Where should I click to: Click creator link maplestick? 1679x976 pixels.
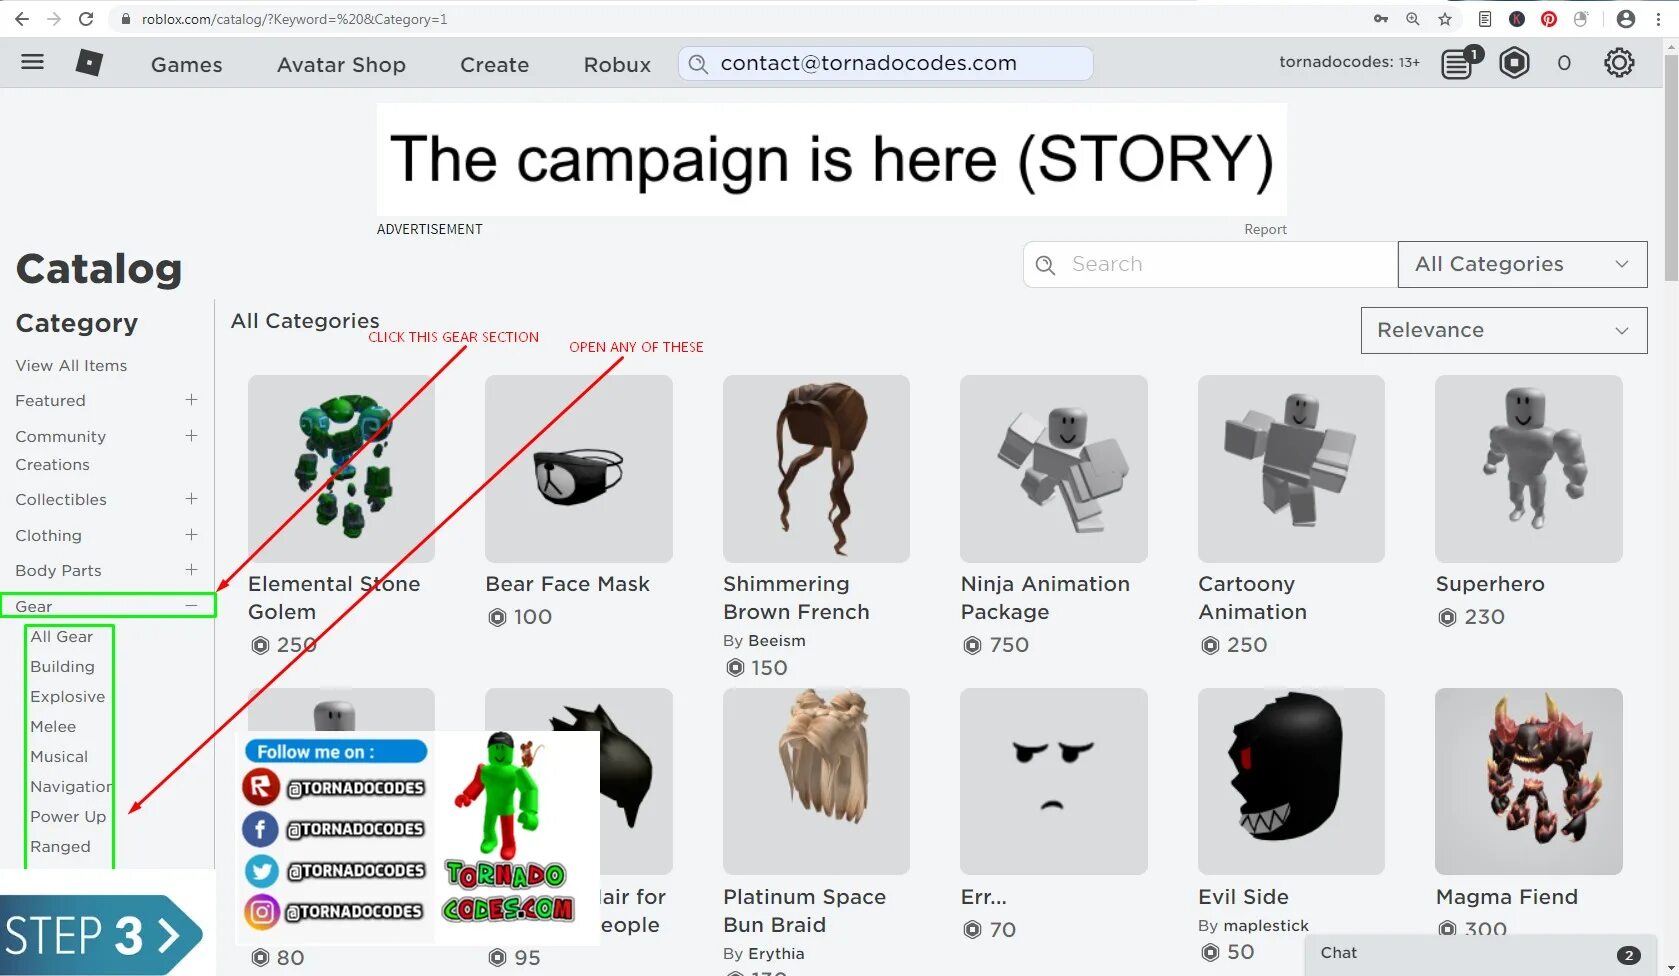coord(1265,926)
